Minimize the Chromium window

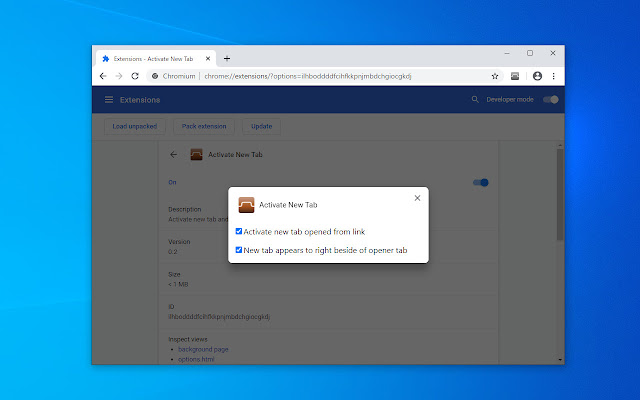507,53
